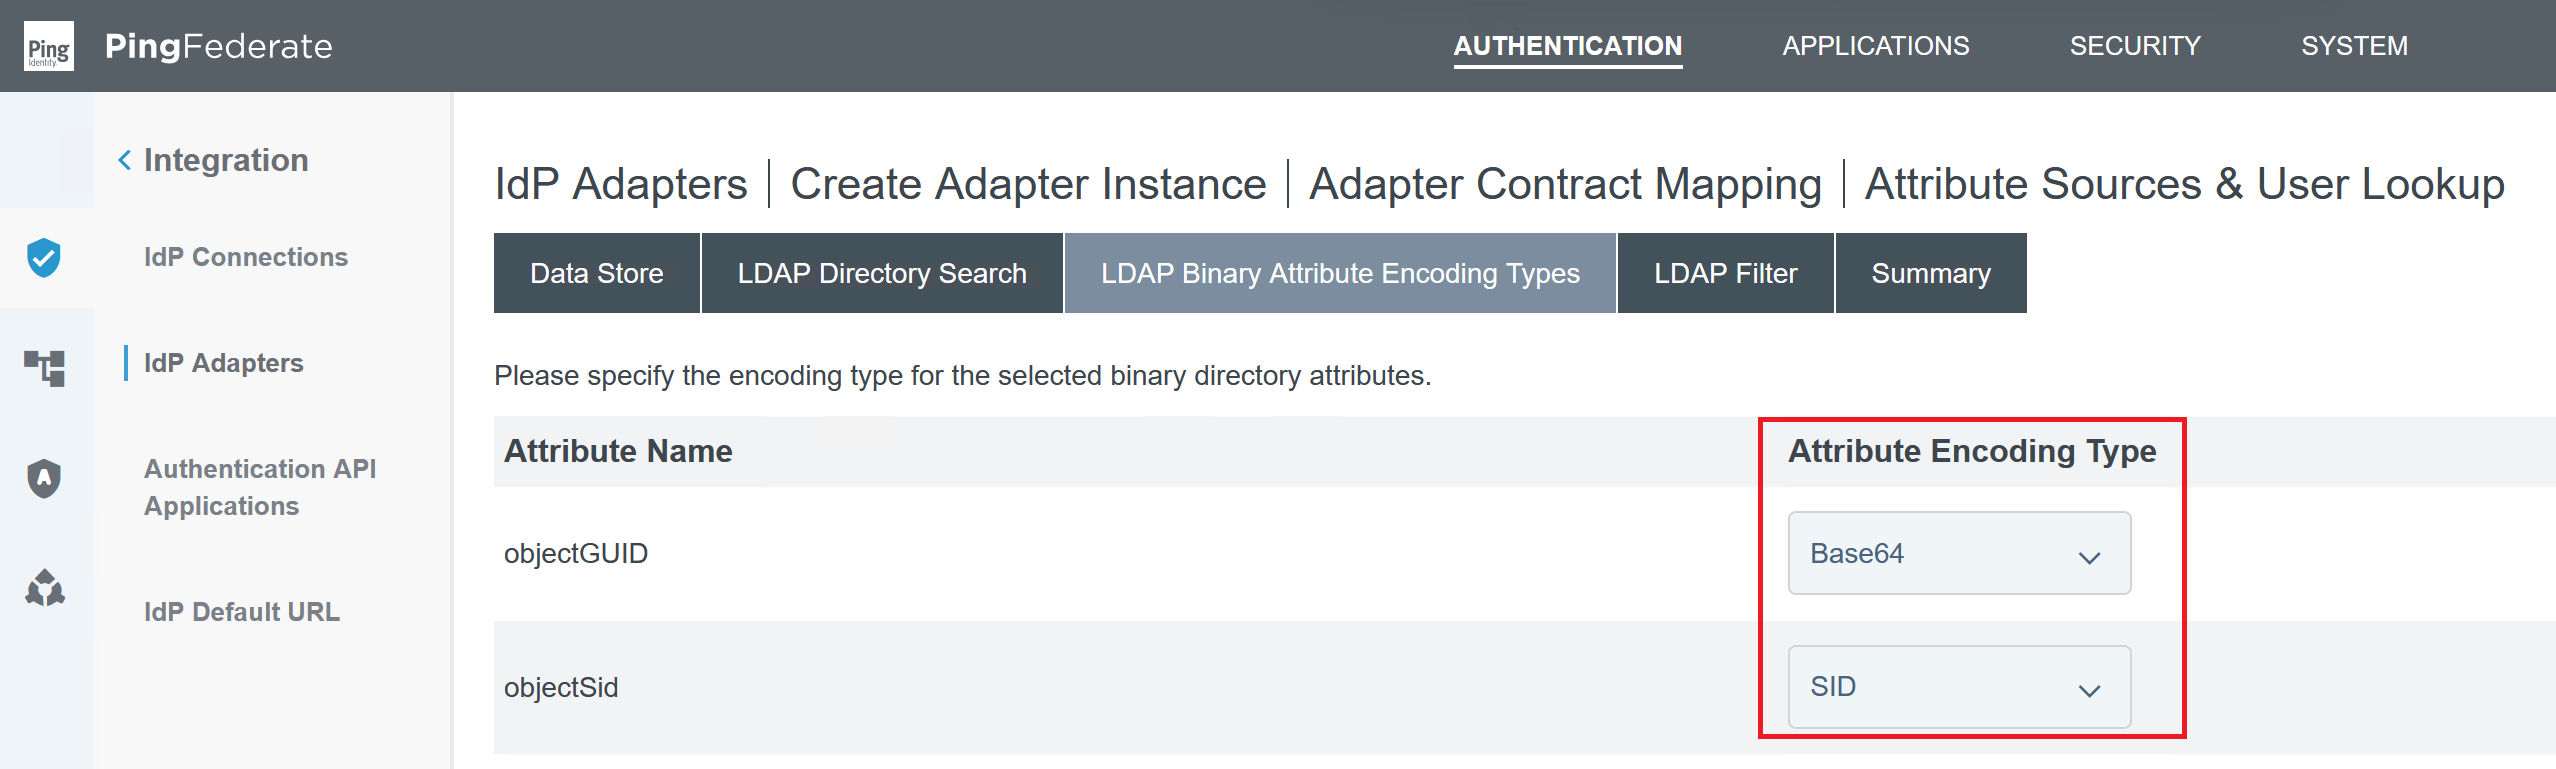Image resolution: width=2556 pixels, height=769 pixels.
Task: Open the AUTHENTICATION top menu
Action: (x=1567, y=46)
